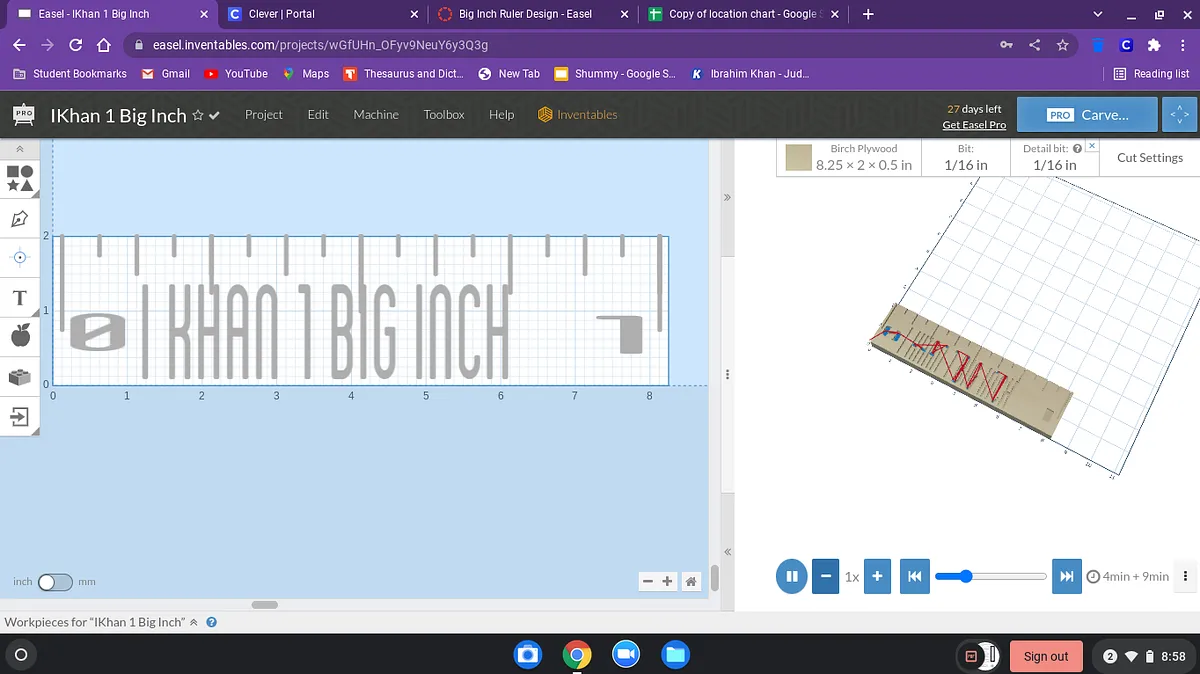Open the Birch Plywood material dropdown

(849, 158)
